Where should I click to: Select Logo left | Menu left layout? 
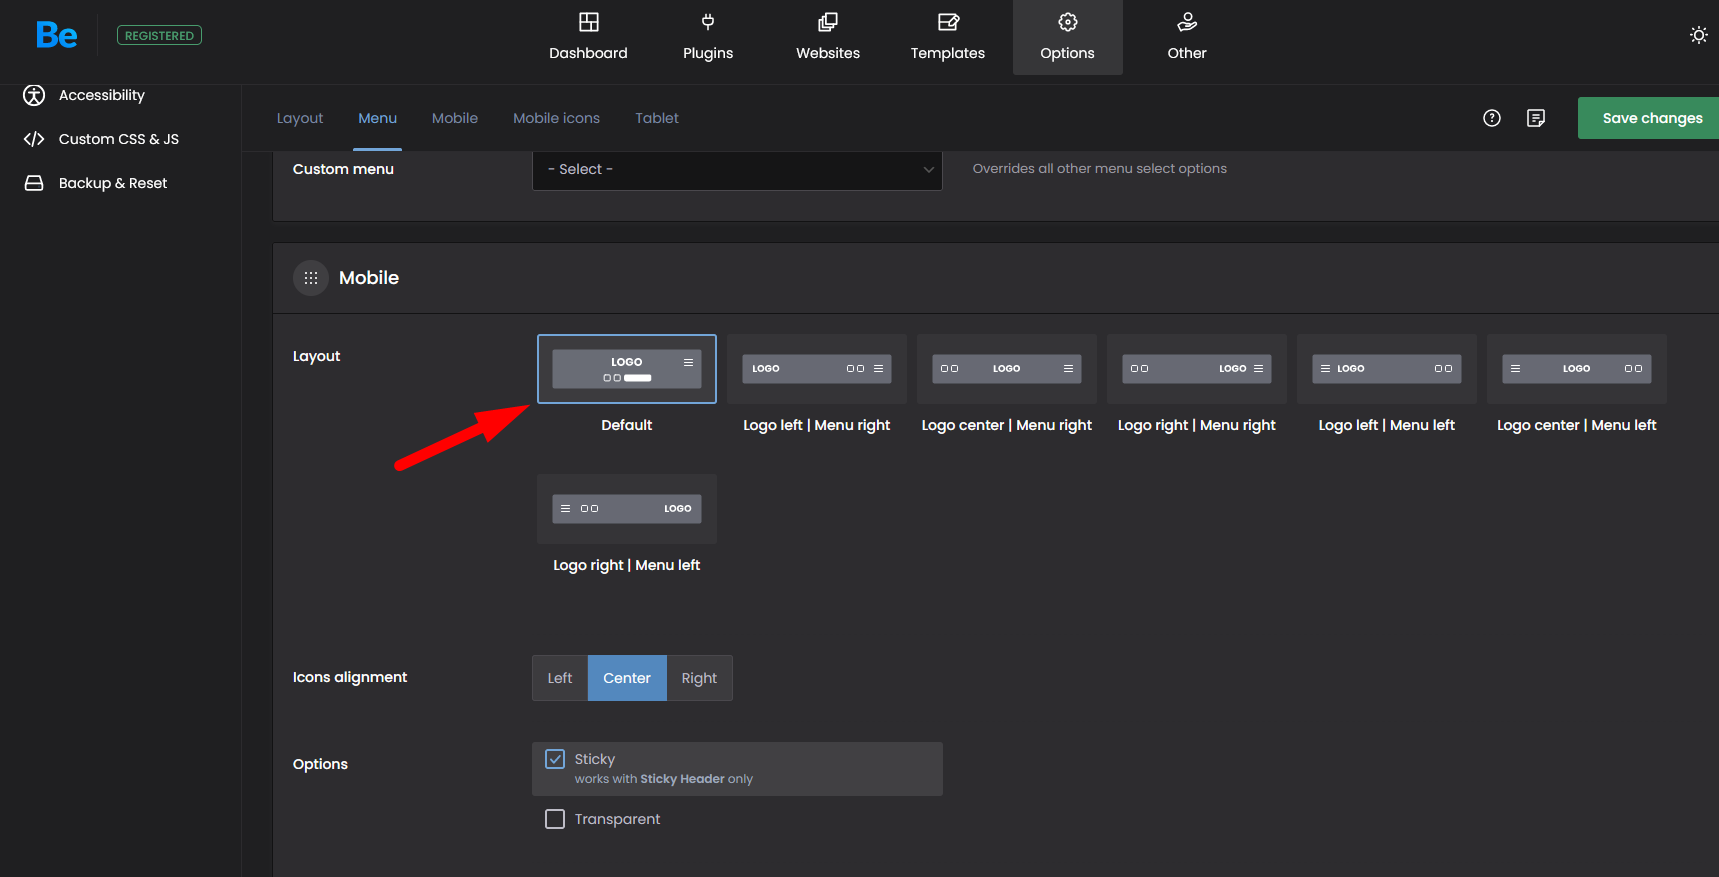click(x=1387, y=369)
